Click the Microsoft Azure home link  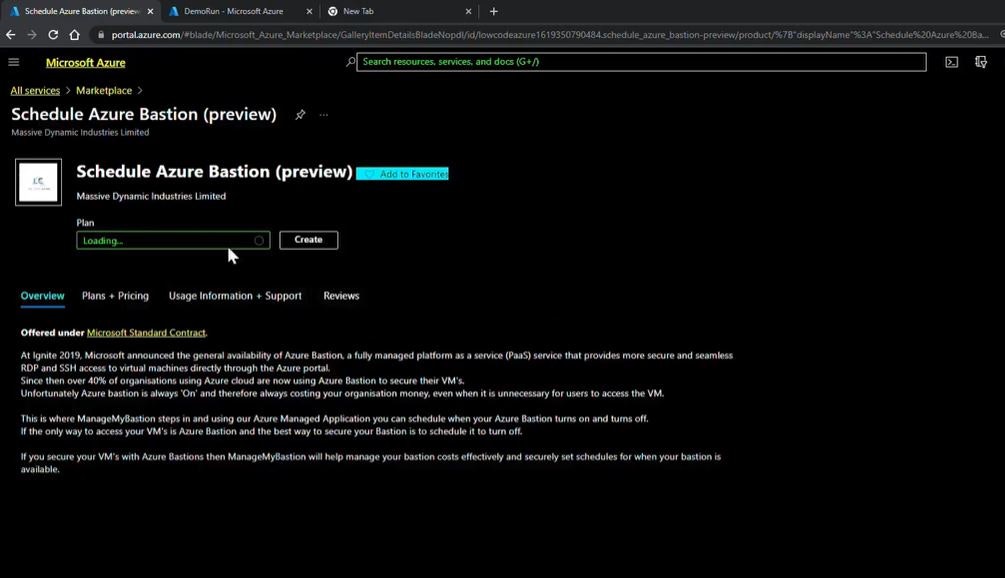[85, 63]
